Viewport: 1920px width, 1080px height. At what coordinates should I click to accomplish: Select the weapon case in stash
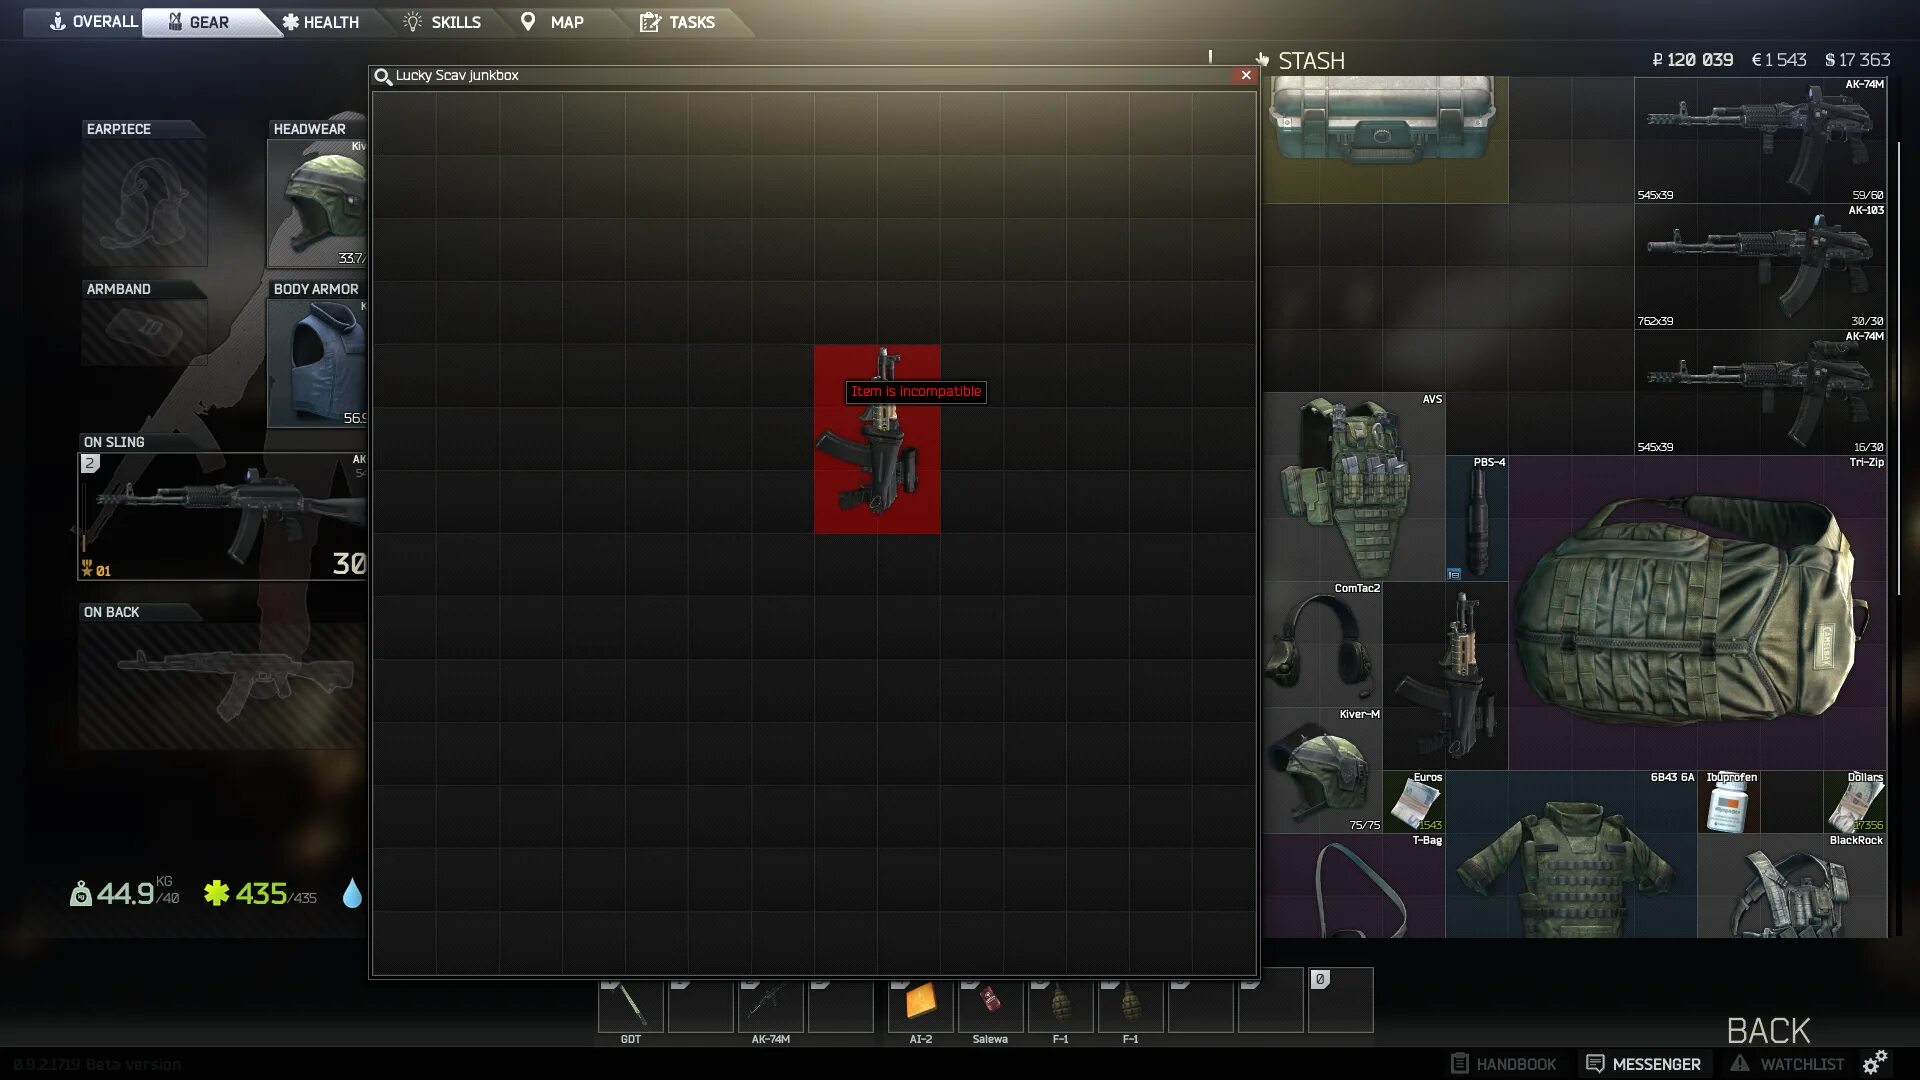pos(1384,140)
